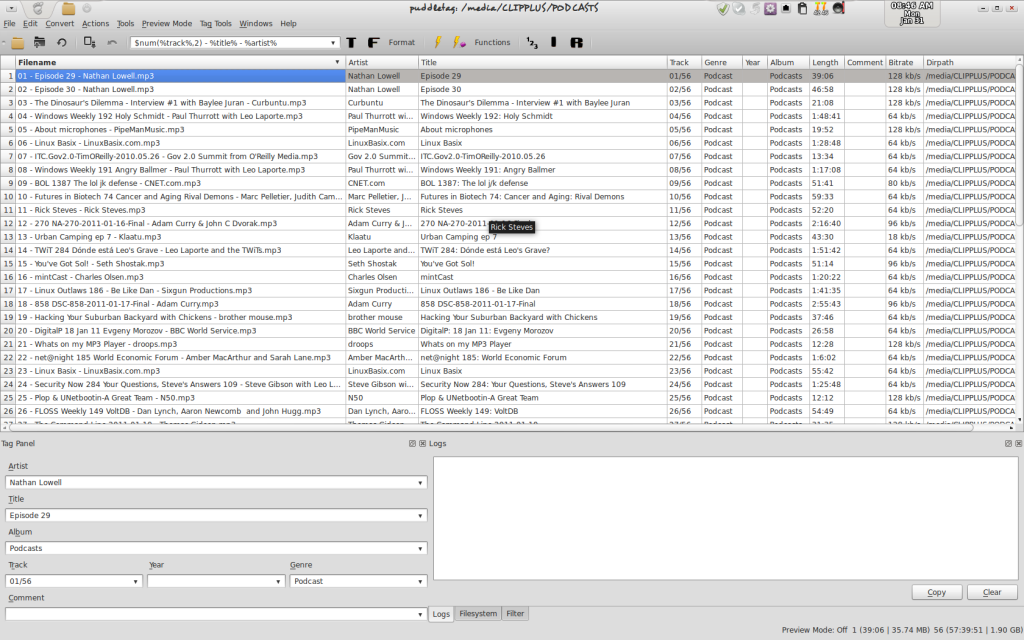Click the open folder toolbar icon

tap(17, 43)
